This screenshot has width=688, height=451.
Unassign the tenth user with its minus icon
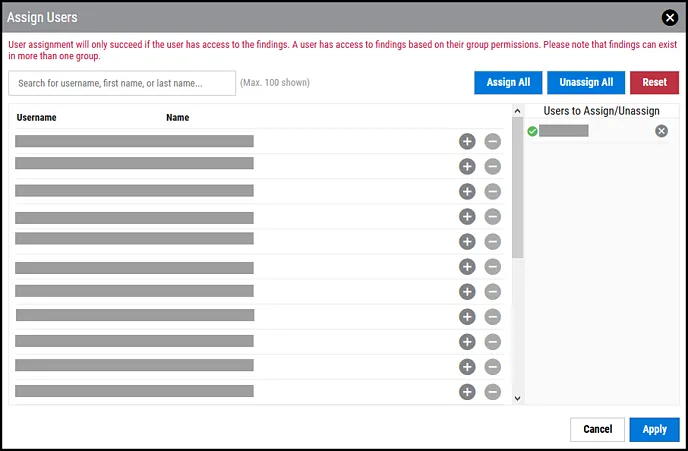pyautogui.click(x=492, y=366)
